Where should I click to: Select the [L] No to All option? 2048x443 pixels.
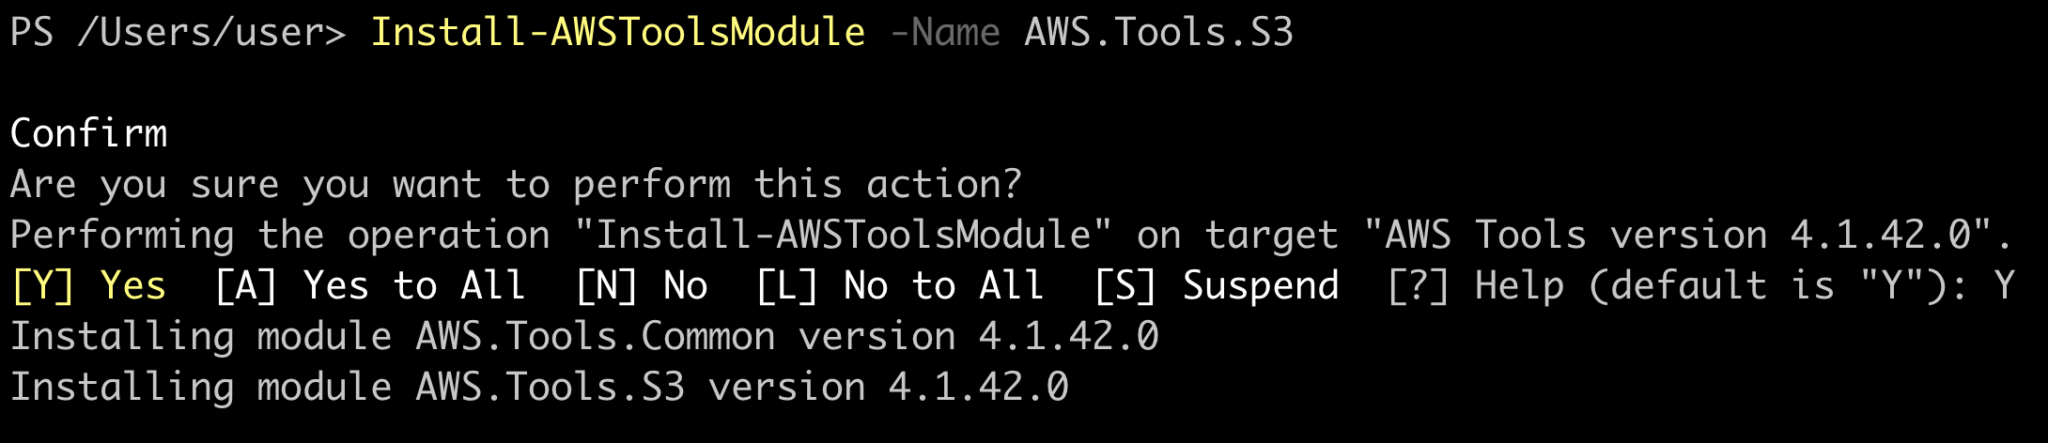click(x=900, y=287)
